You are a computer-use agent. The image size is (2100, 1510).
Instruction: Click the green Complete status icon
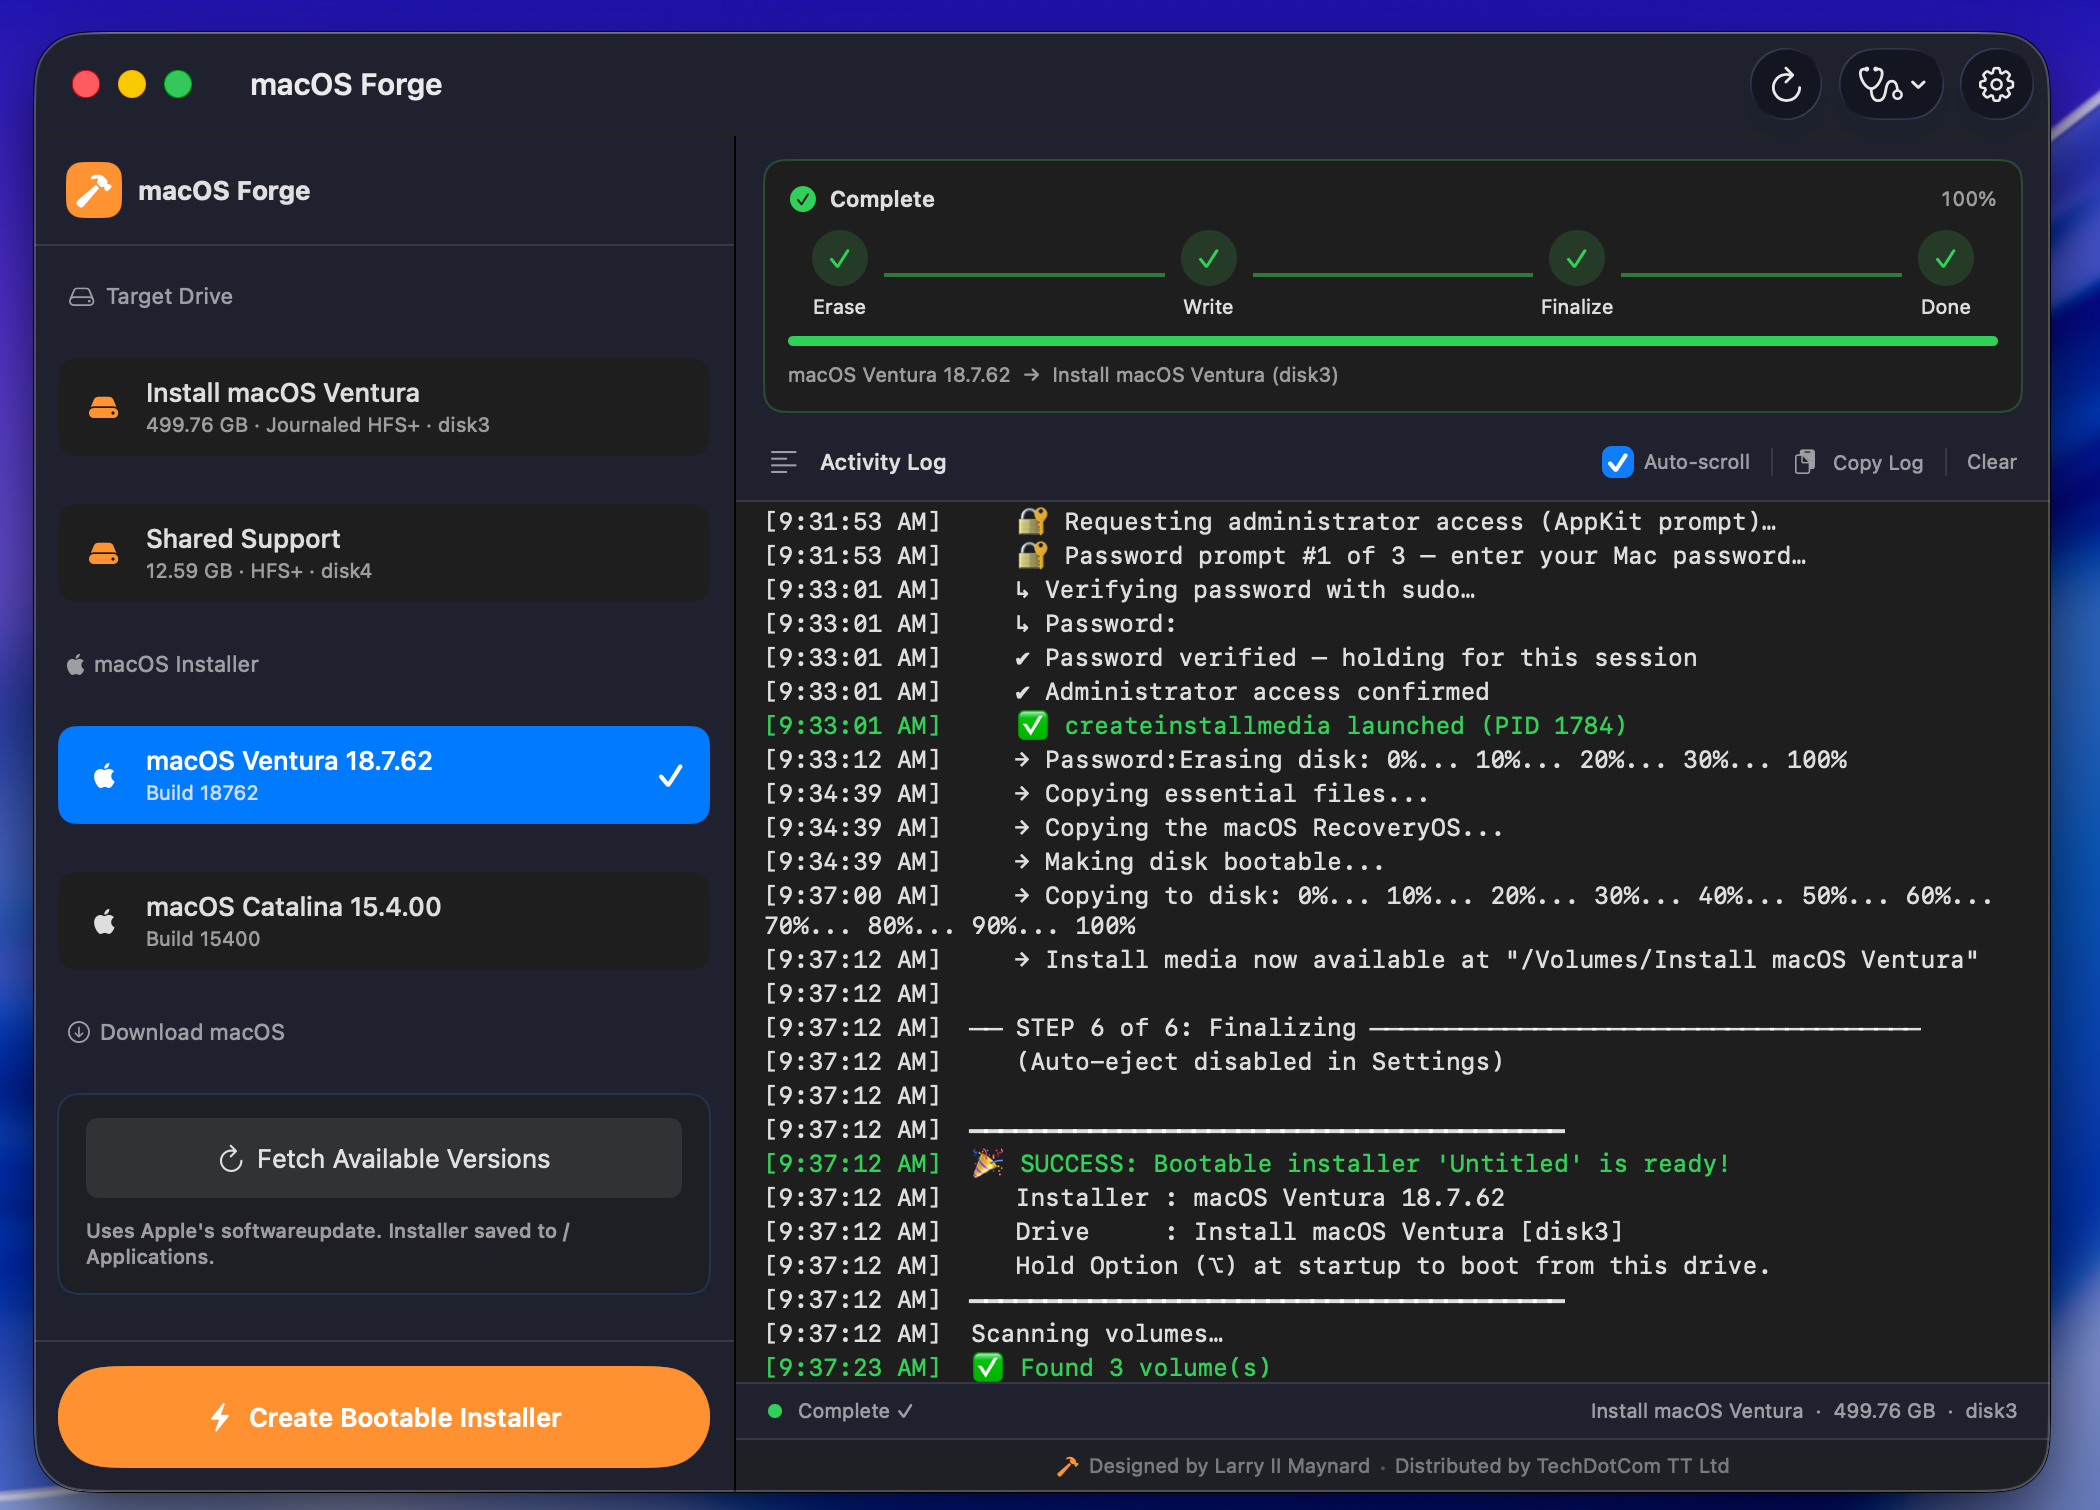coord(803,199)
